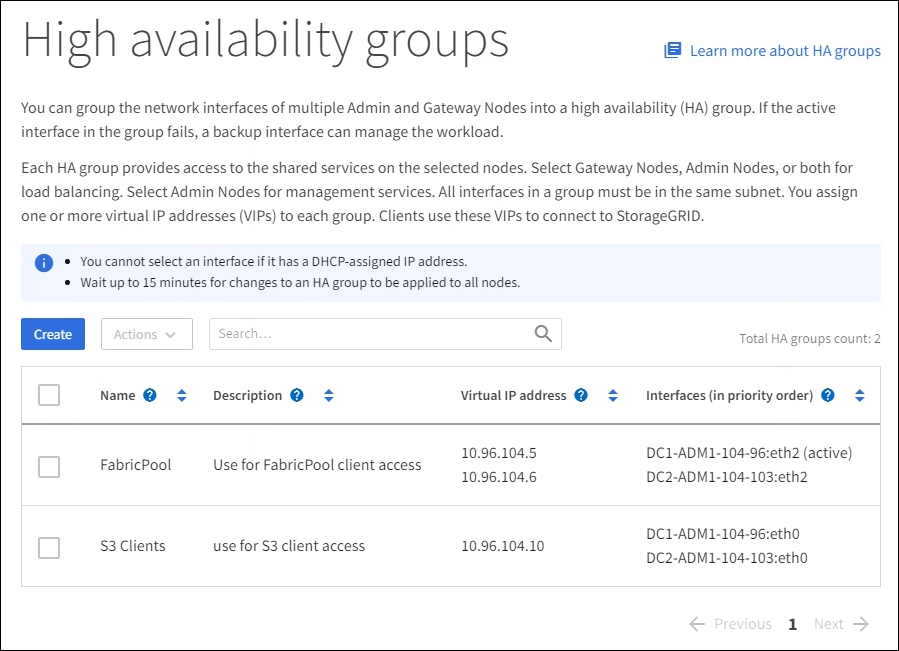The width and height of the screenshot is (899, 651).
Task: Tick the S3 Clients row checkbox
Action: click(49, 547)
